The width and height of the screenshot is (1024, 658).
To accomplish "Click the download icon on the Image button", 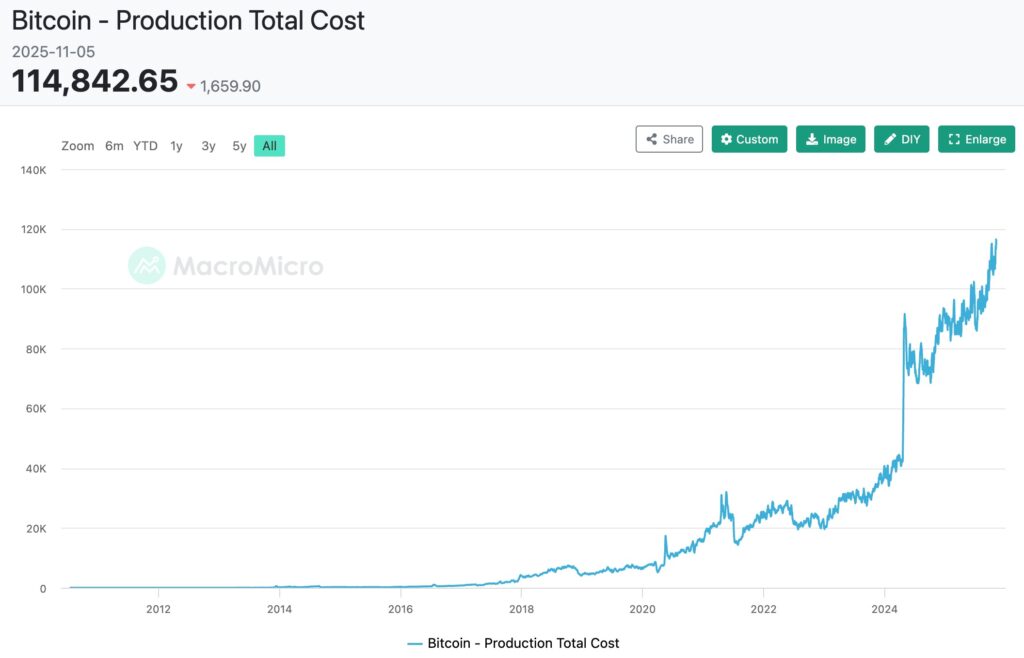I will [x=812, y=139].
